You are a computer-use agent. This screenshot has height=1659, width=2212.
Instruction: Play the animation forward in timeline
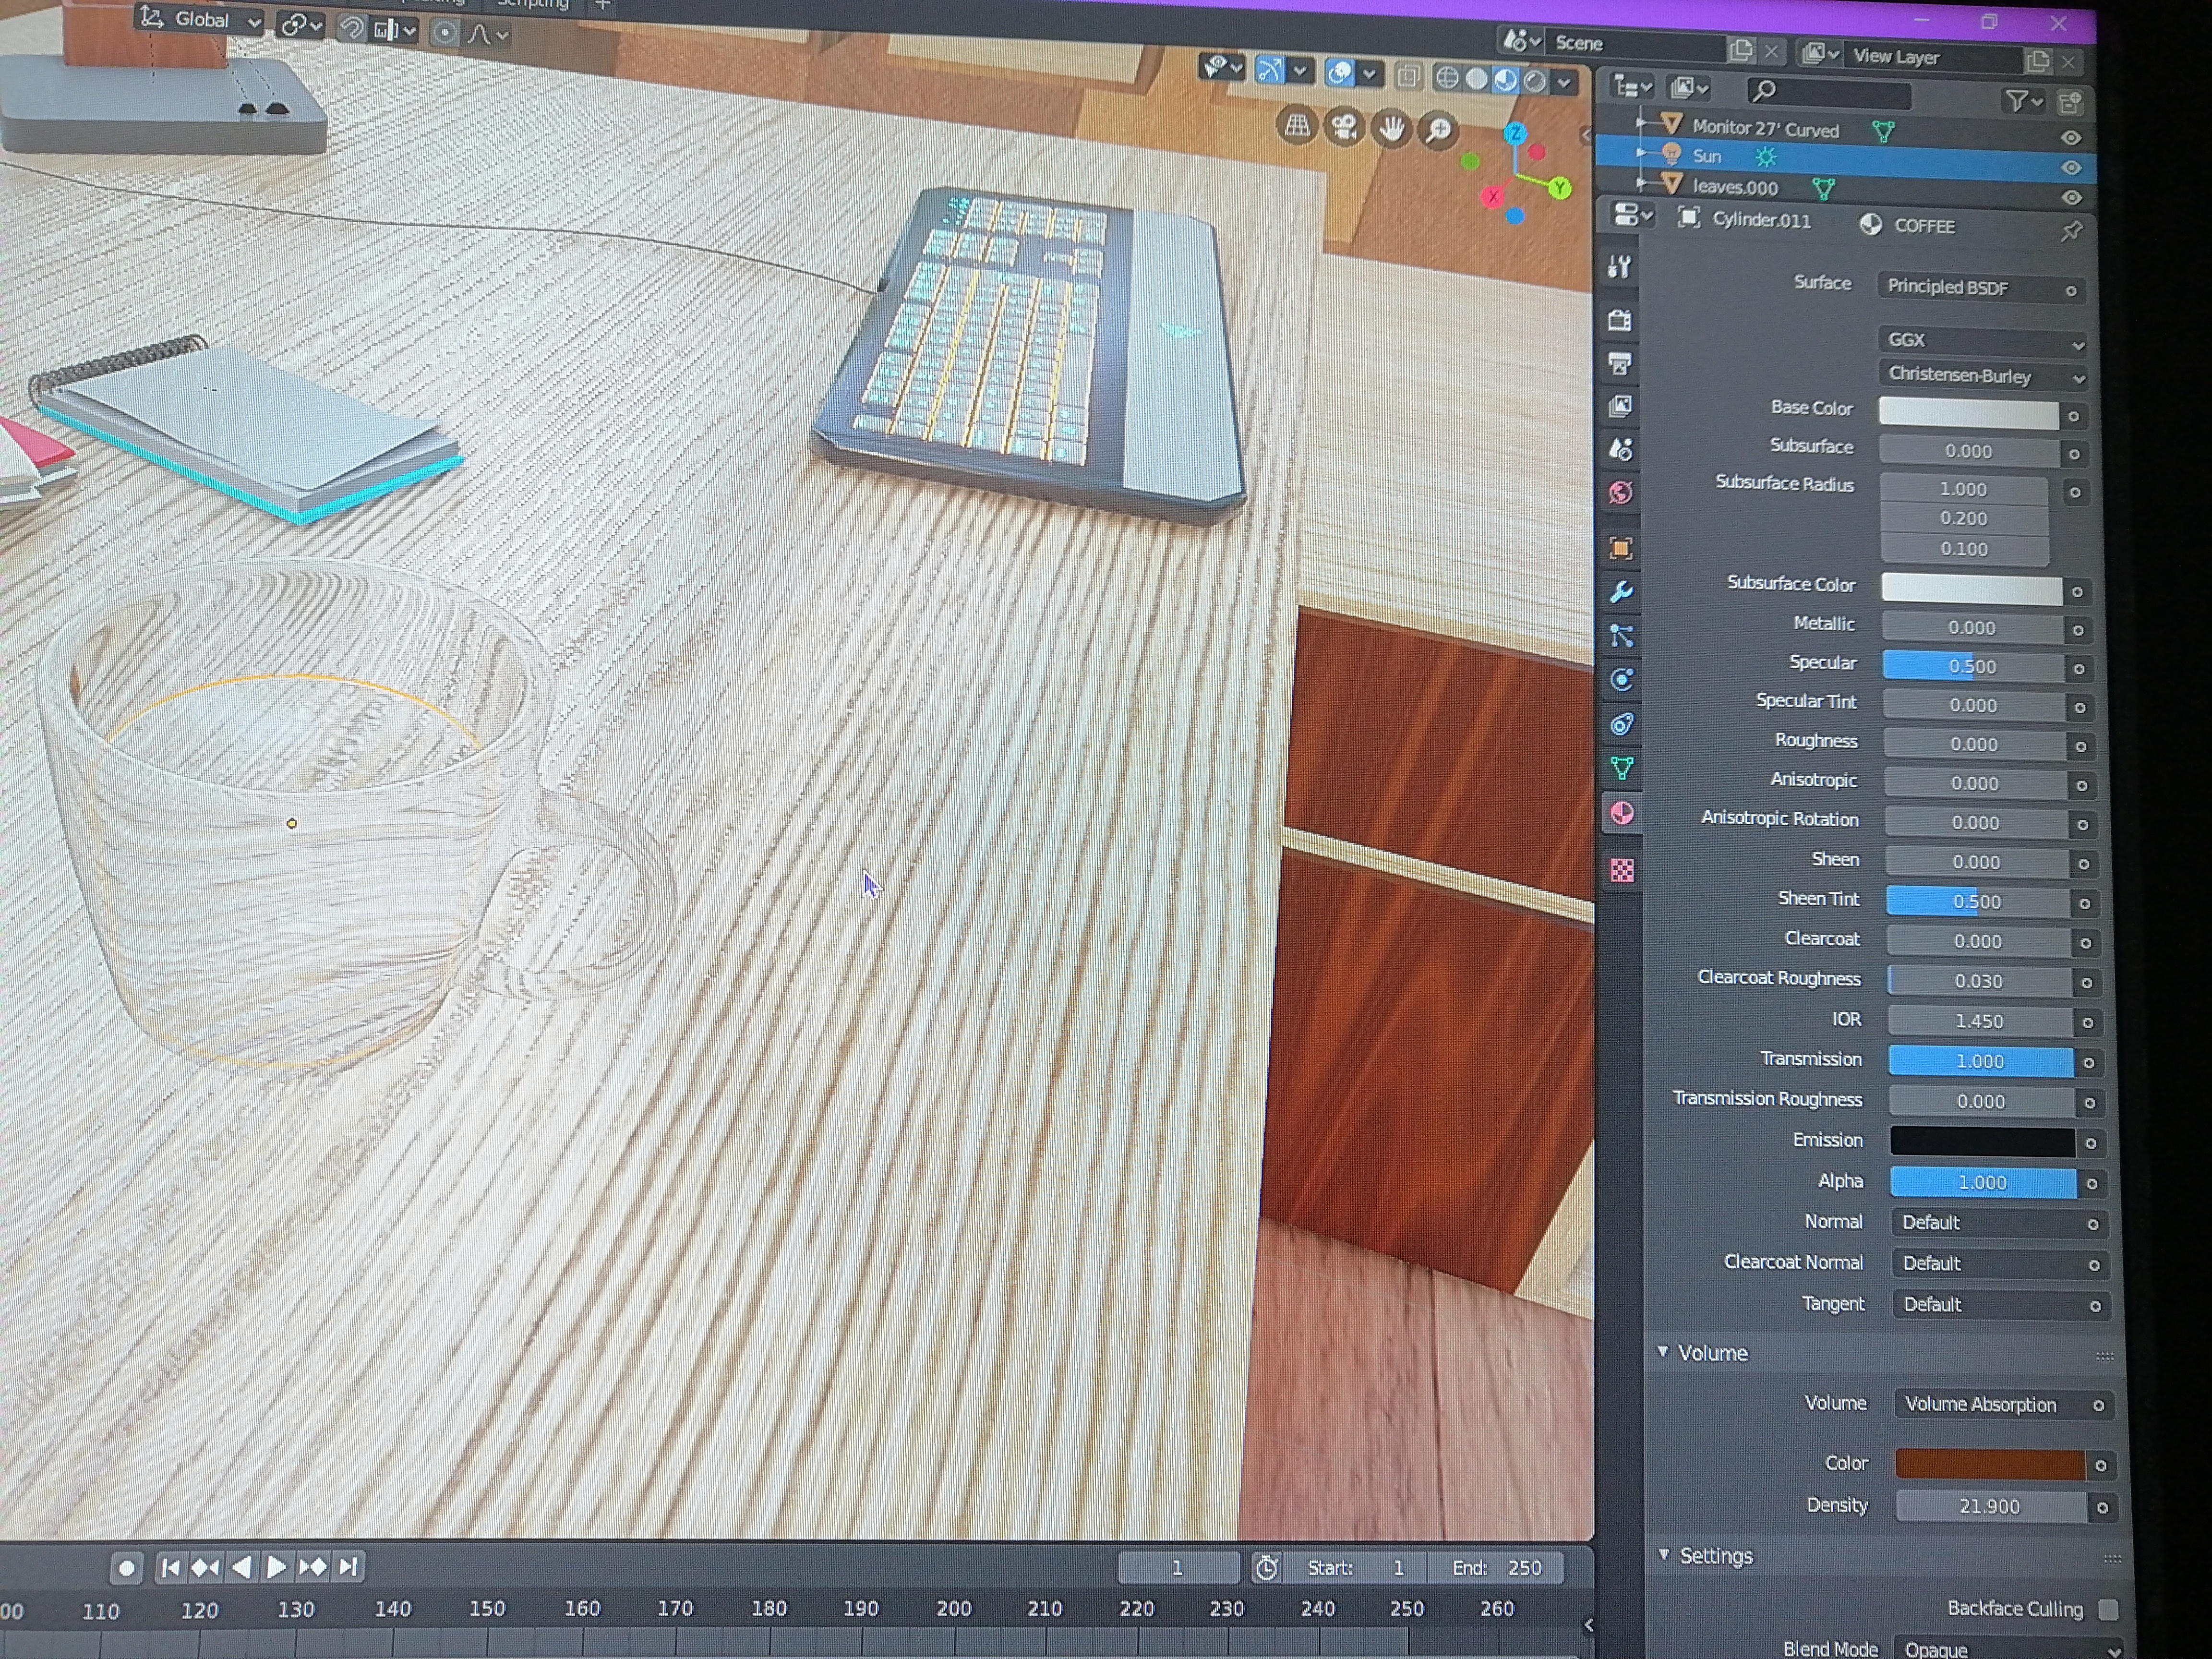(x=277, y=1567)
